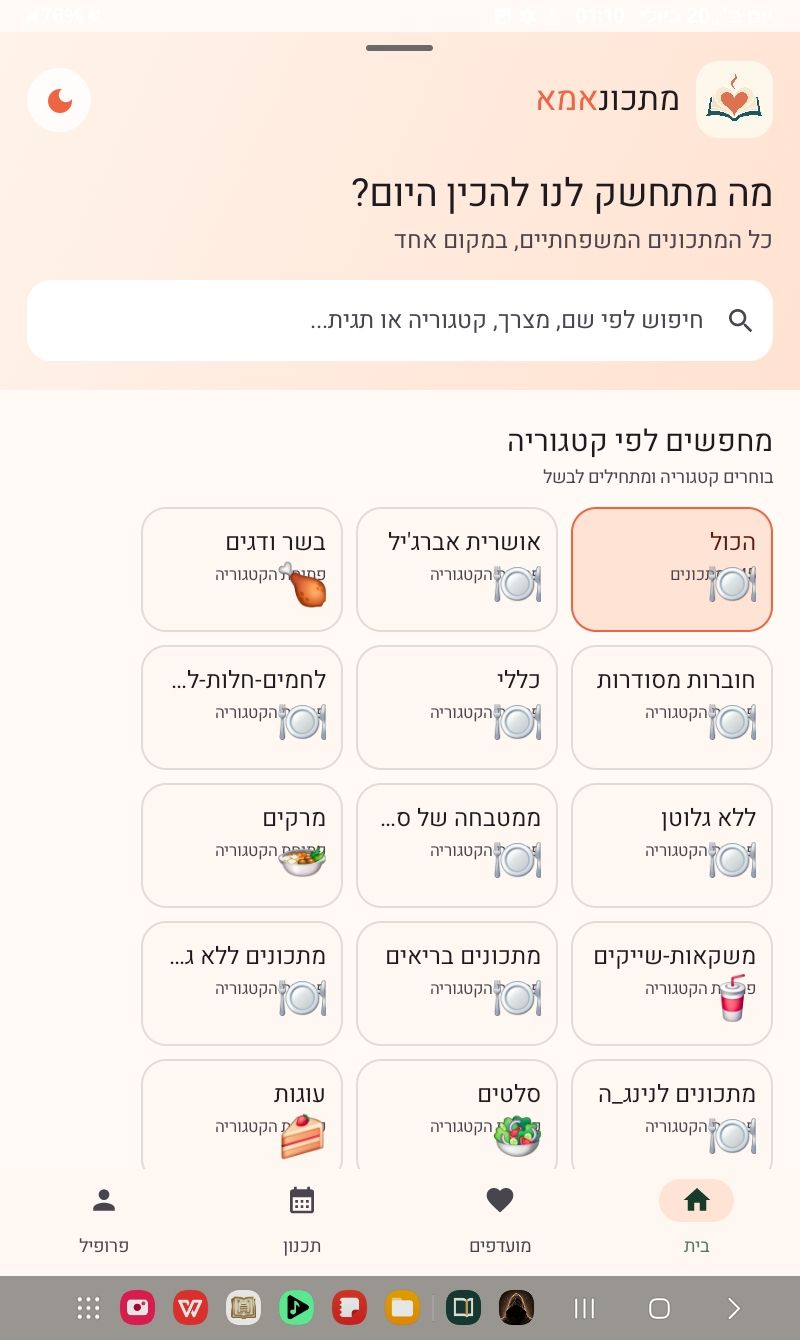Screen dimensions: 800x1340
Task: Tap the recipe book heart logo
Action: (734, 100)
